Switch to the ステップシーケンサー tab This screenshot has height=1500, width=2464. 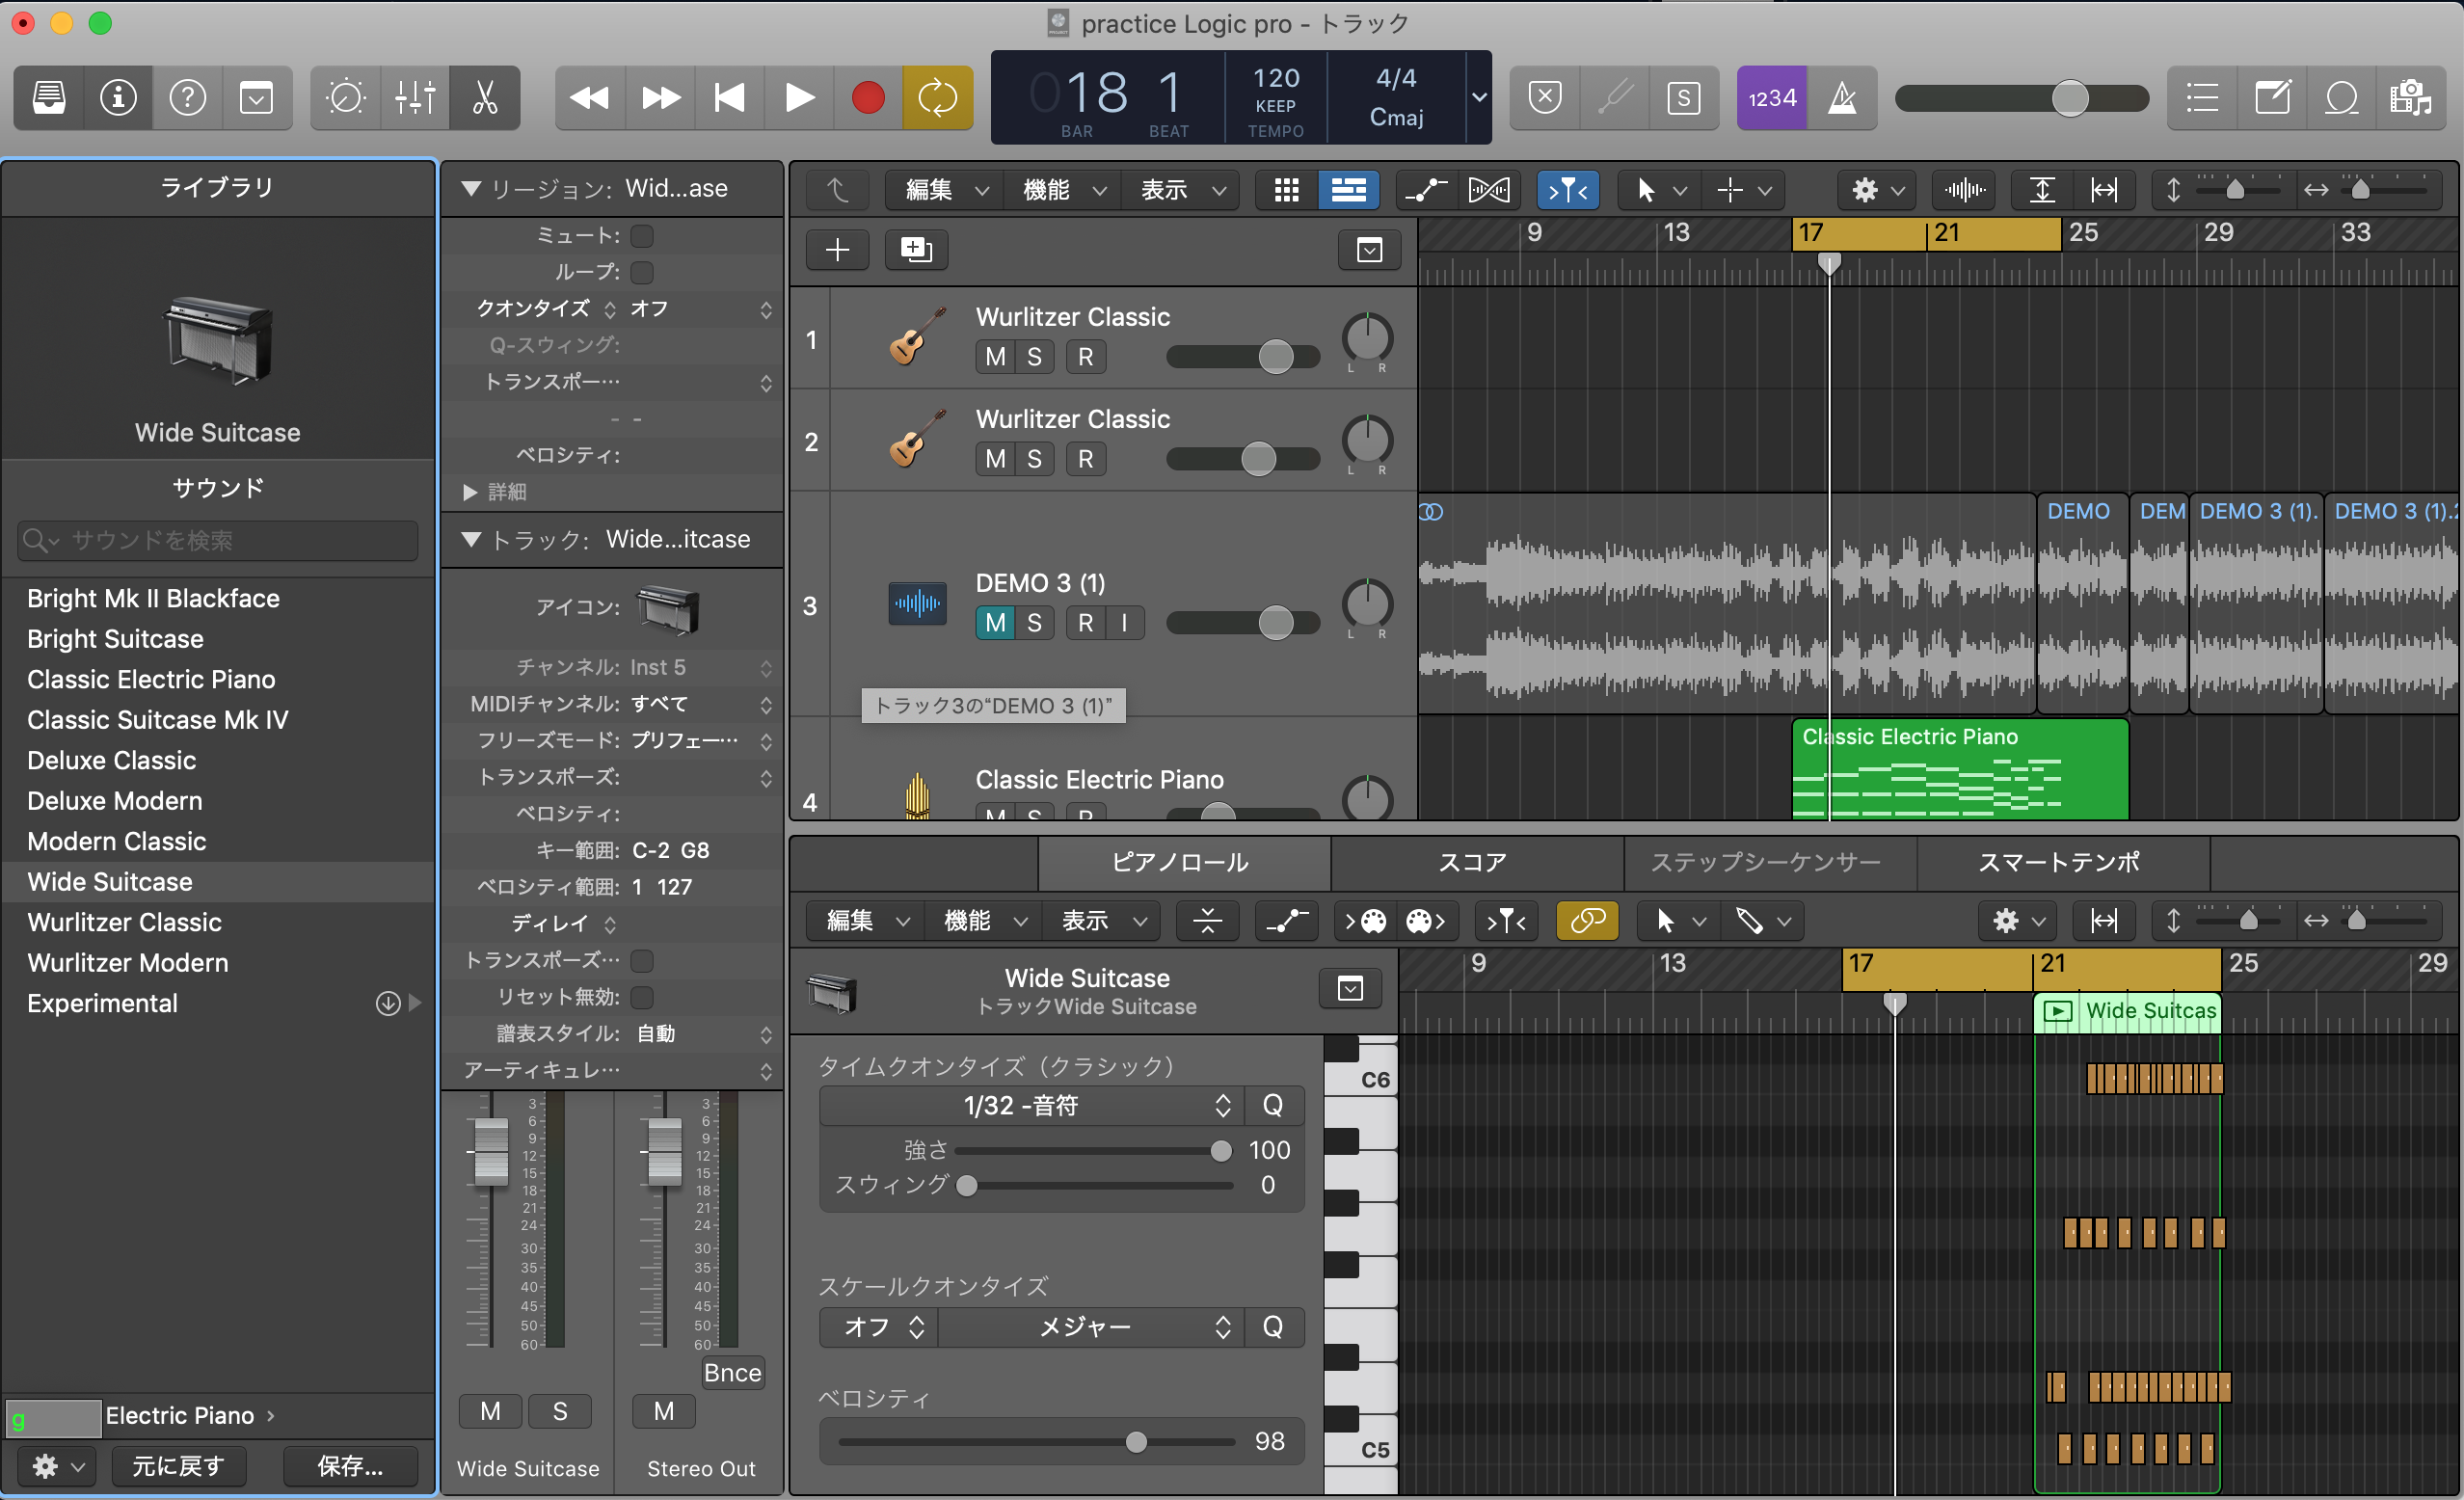click(x=1768, y=862)
